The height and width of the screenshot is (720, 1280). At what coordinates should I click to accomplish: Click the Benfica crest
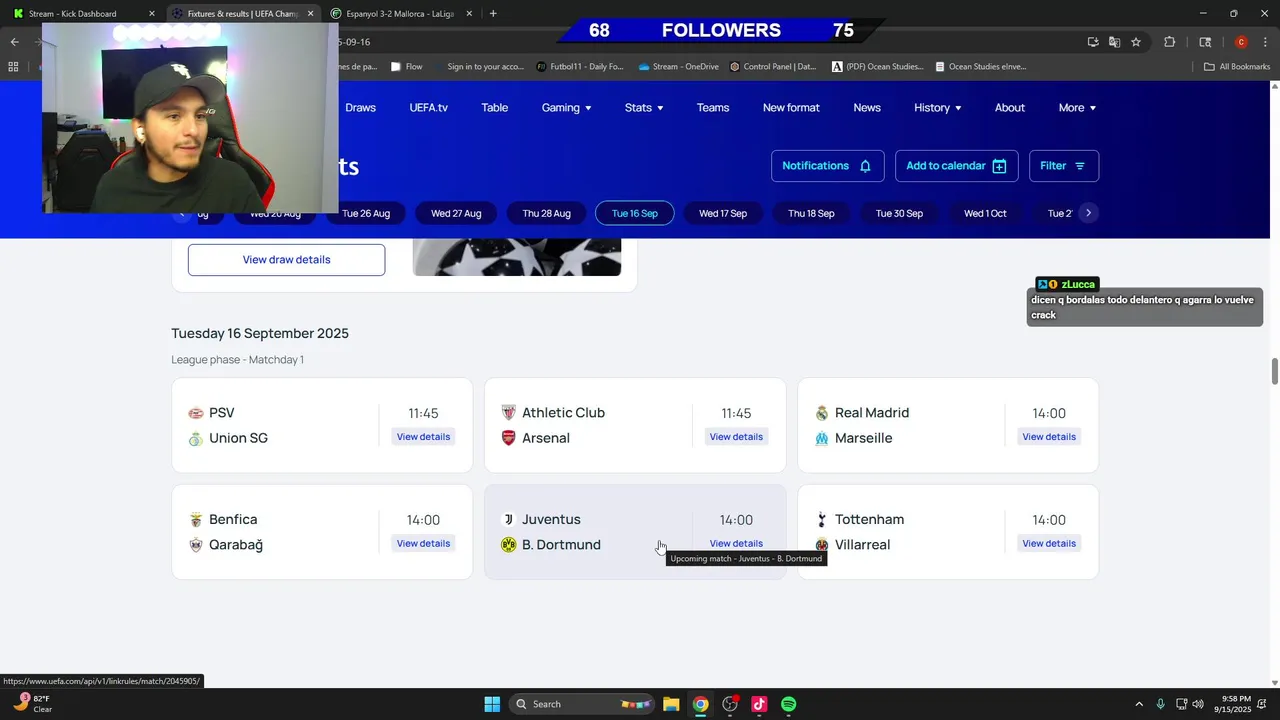(196, 520)
